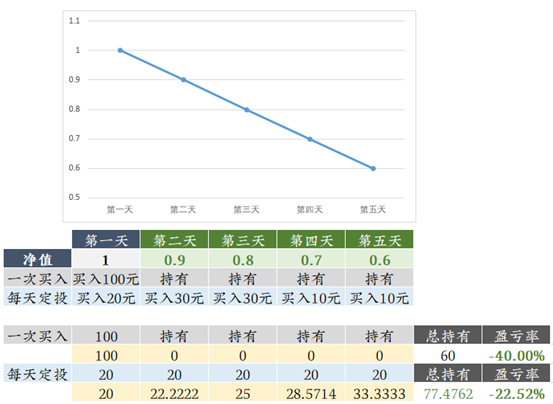Click the 买入20元 cell
553x404 pixels.
tap(106, 297)
